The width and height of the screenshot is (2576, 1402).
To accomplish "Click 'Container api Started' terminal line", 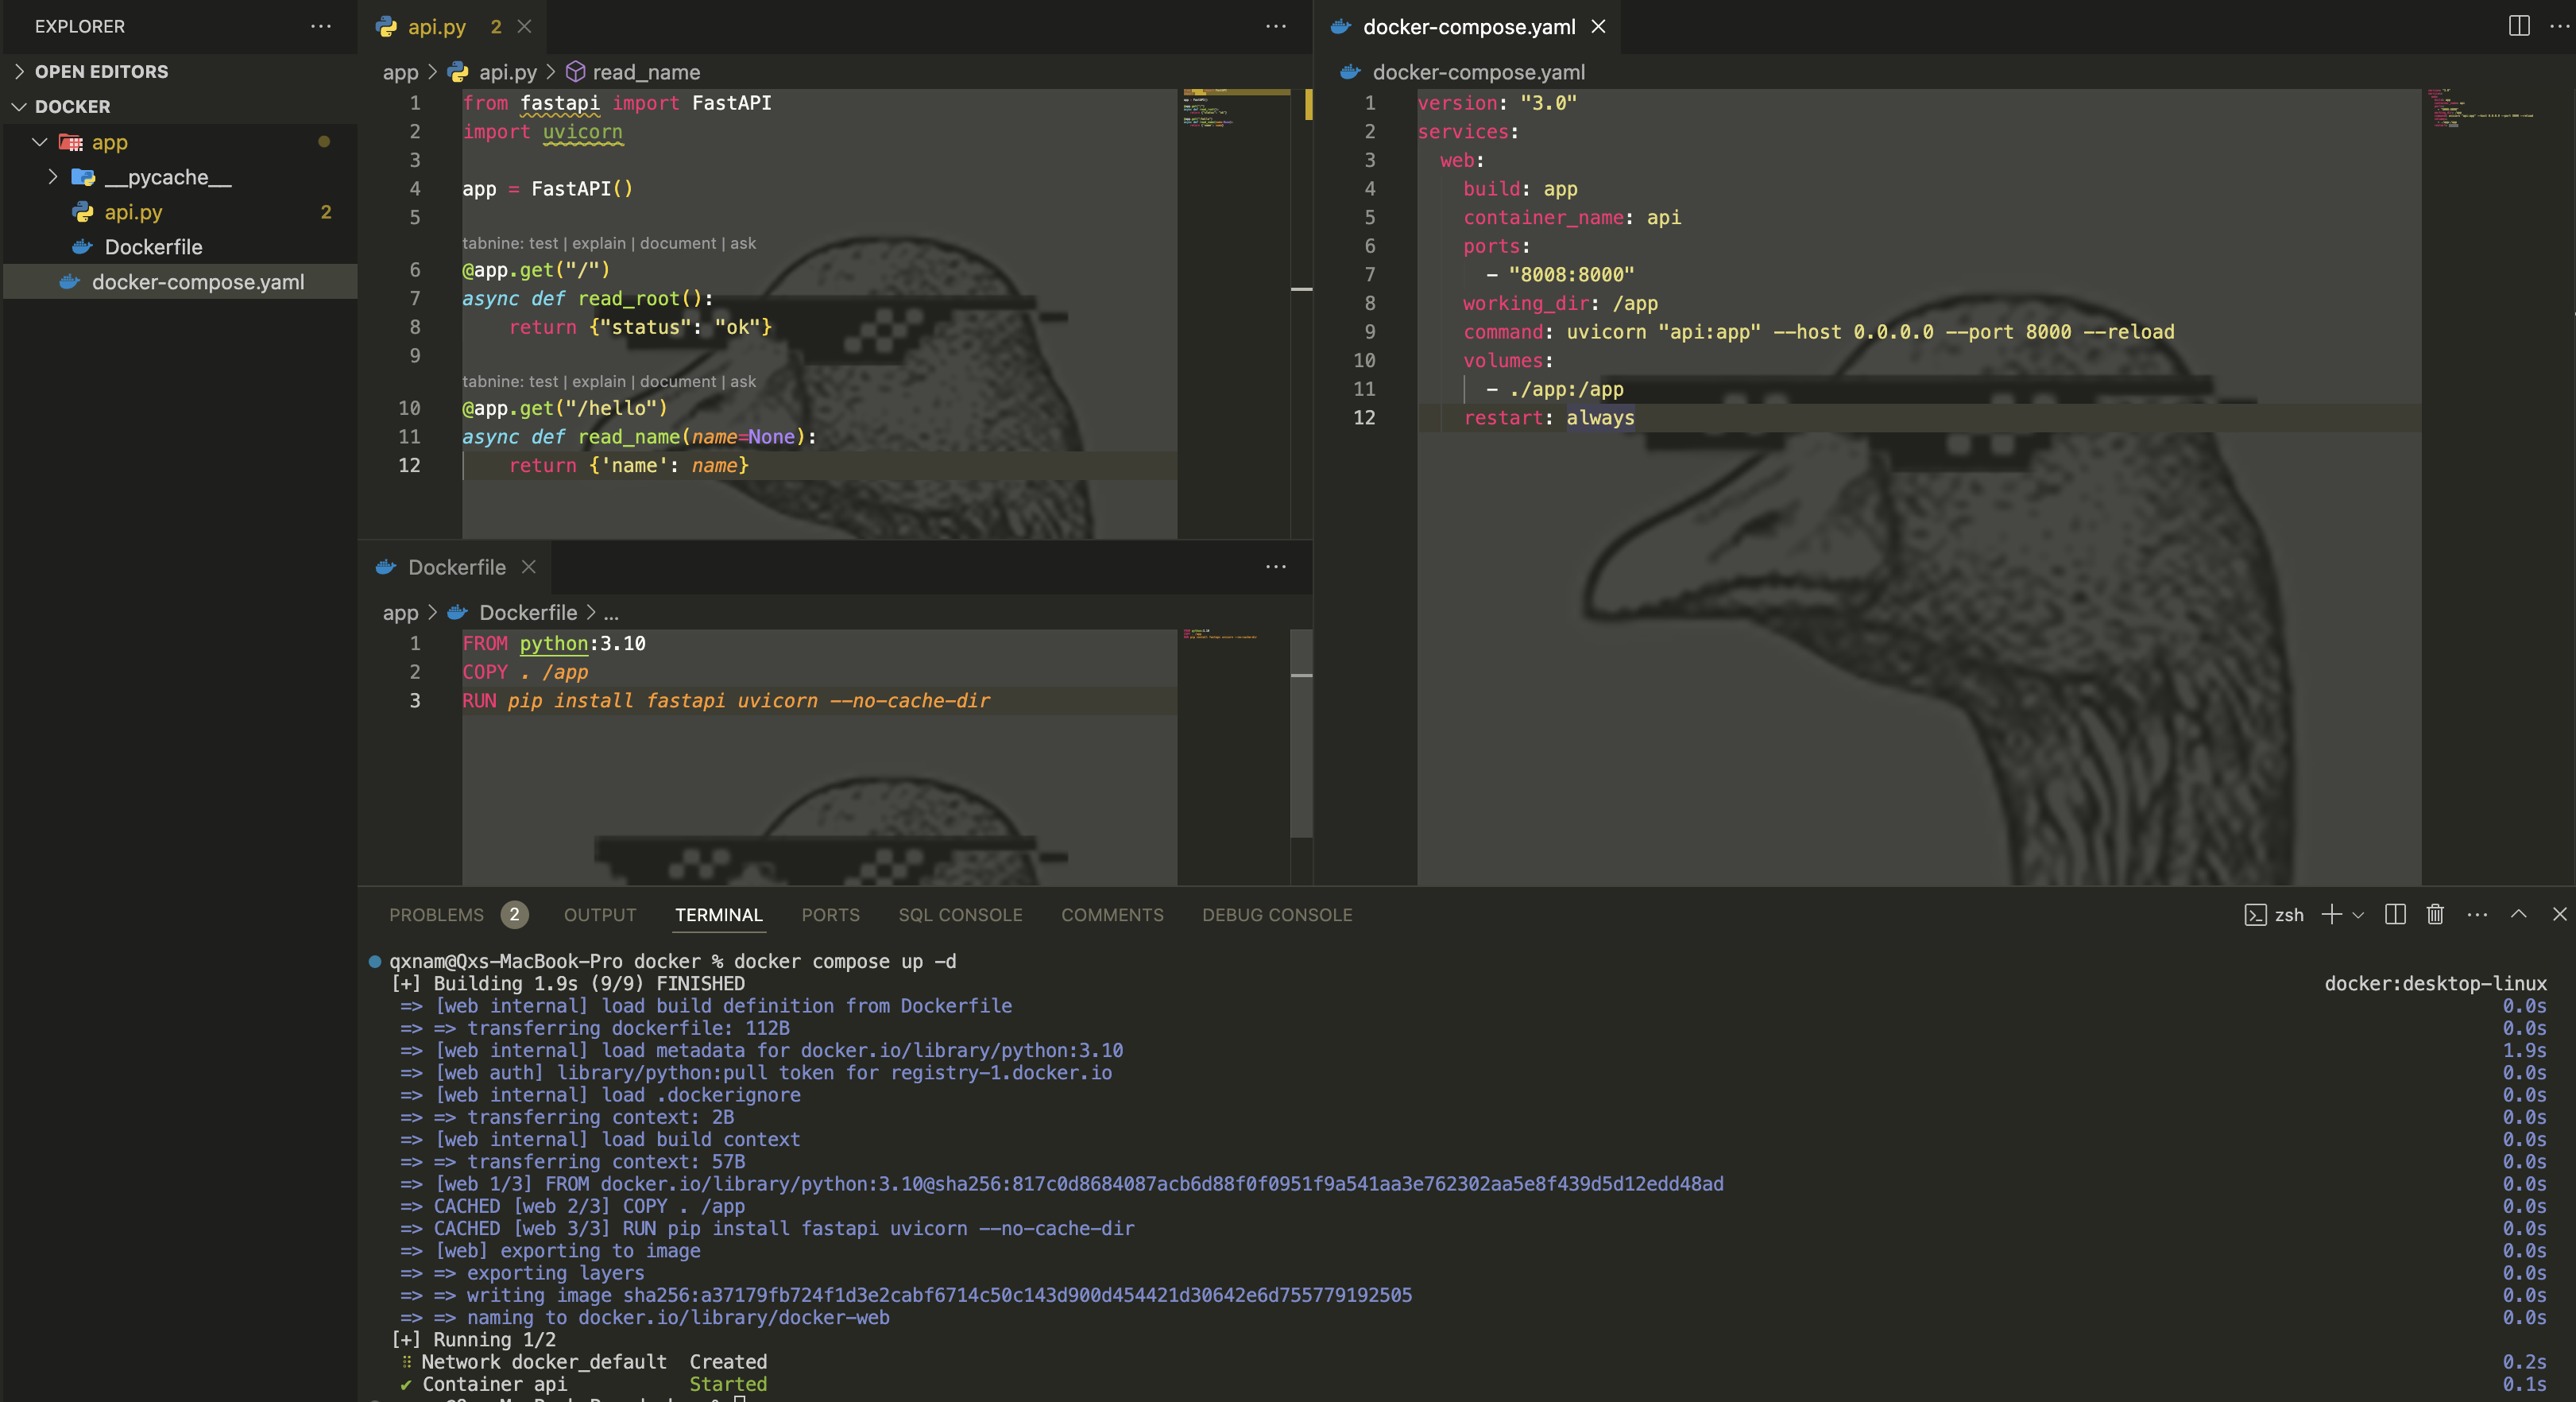I will pos(583,1384).
